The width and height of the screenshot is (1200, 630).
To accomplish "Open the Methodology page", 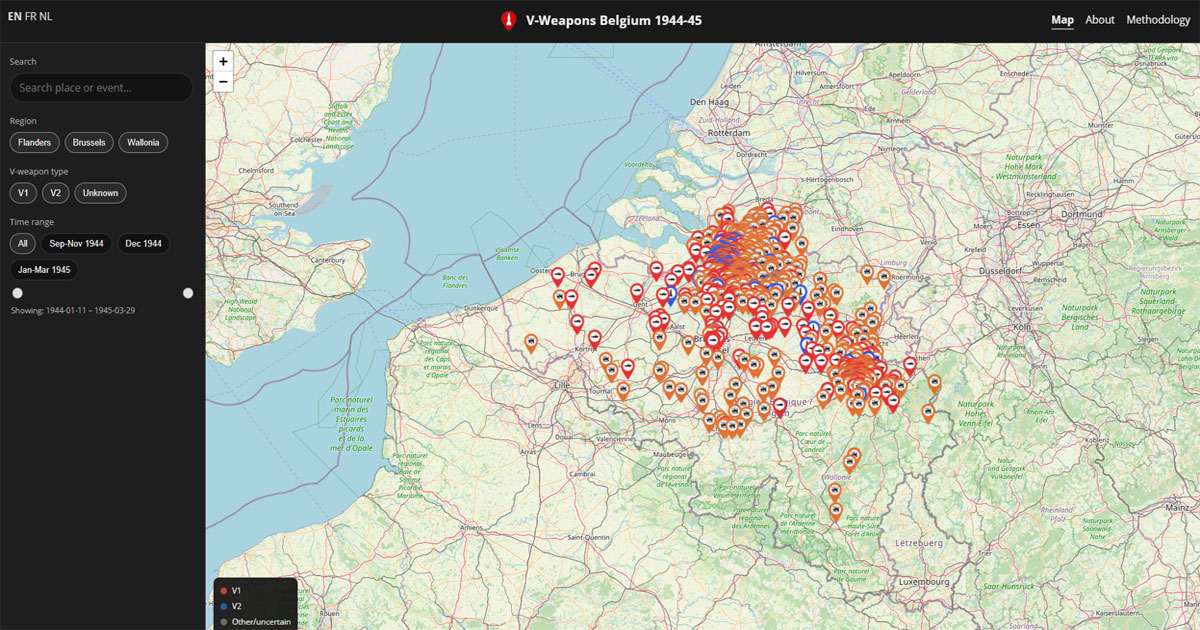I will pos(1158,19).
